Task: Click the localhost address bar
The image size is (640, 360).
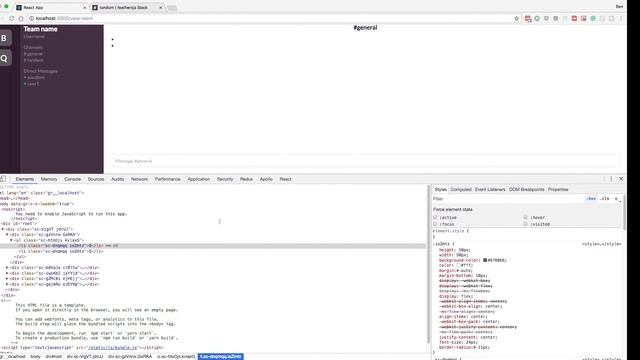Action: pyautogui.click(x=269, y=18)
